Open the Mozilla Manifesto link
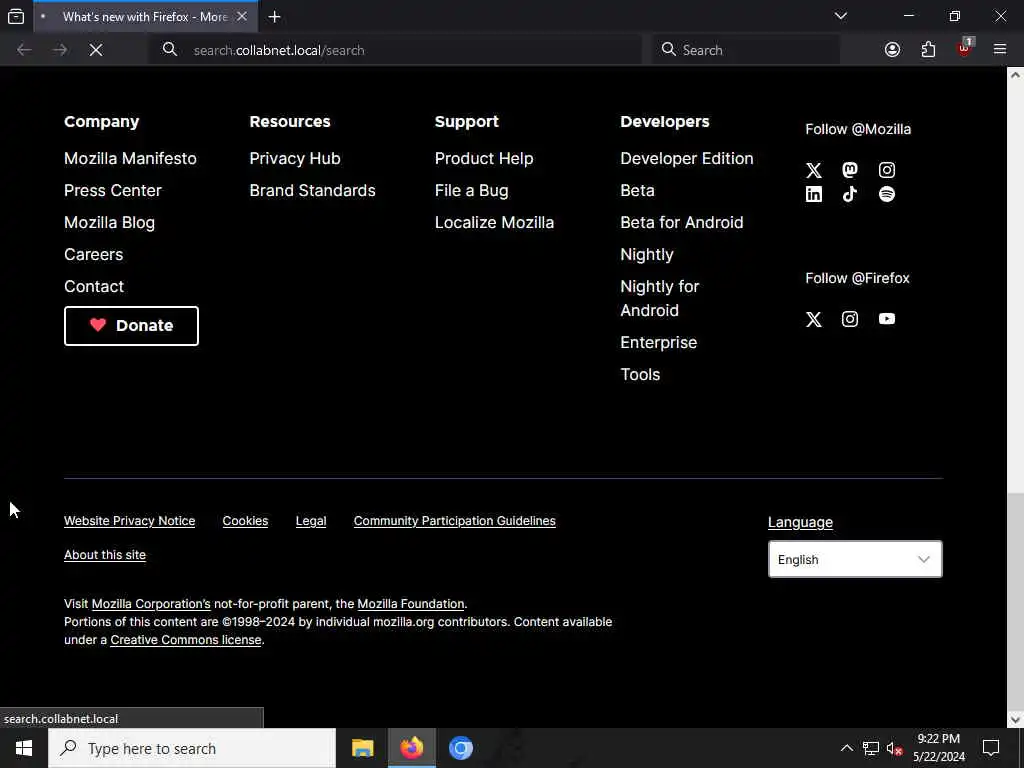Viewport: 1024px width, 768px height. [x=130, y=159]
